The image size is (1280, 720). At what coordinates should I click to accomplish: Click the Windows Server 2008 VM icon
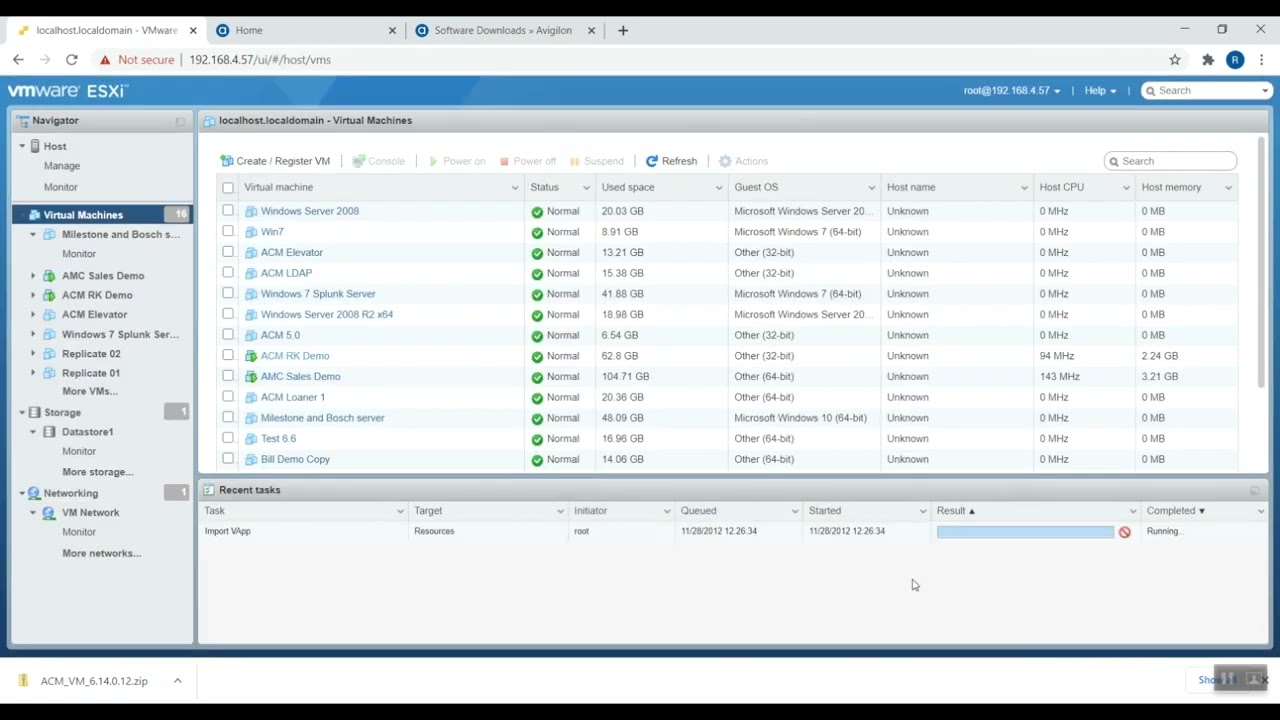point(251,211)
